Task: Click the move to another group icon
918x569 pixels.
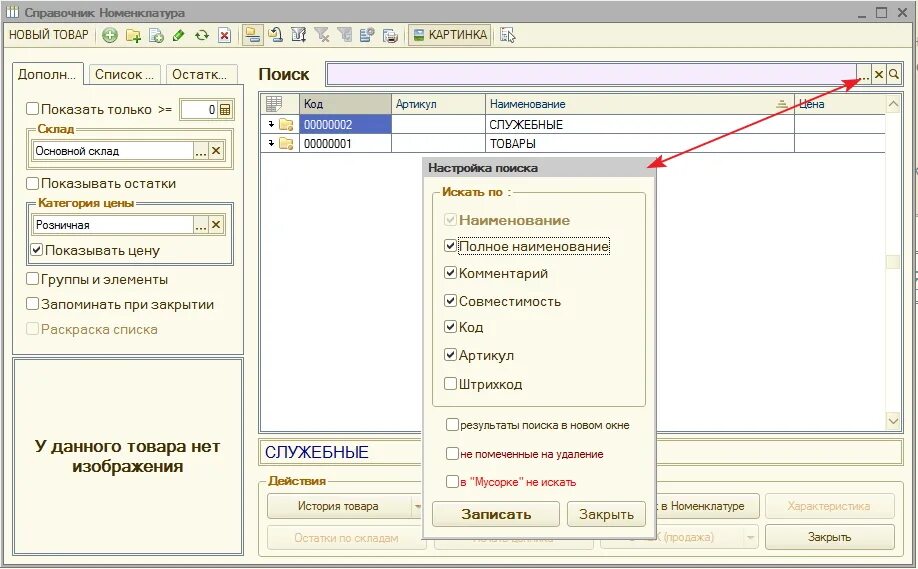Action: click(x=276, y=35)
